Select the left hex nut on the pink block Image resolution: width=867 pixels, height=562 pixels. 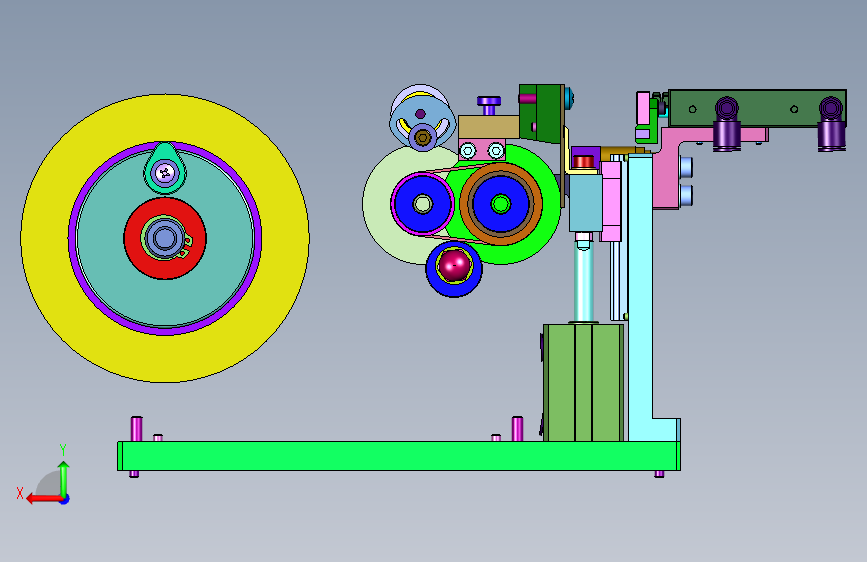pos(468,150)
